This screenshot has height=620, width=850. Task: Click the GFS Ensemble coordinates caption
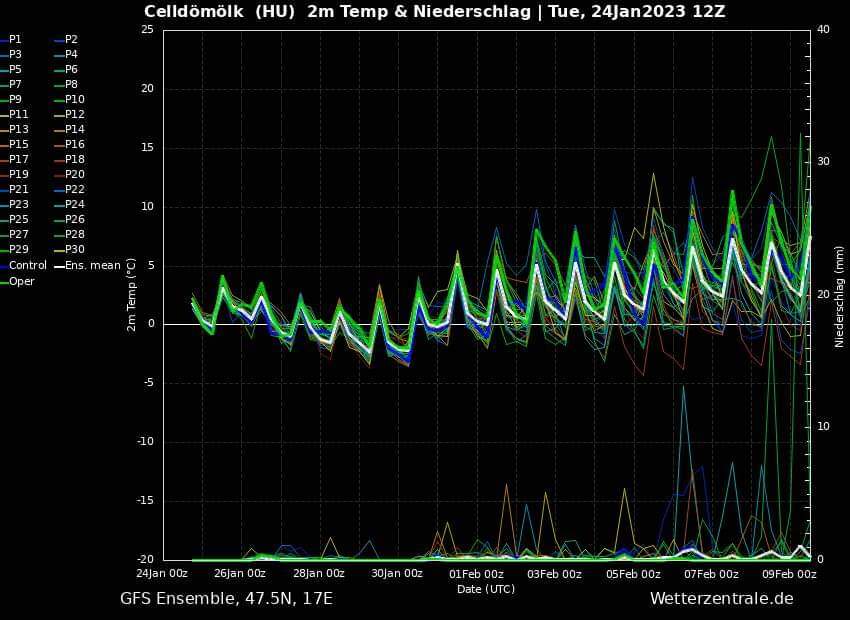(x=226, y=598)
